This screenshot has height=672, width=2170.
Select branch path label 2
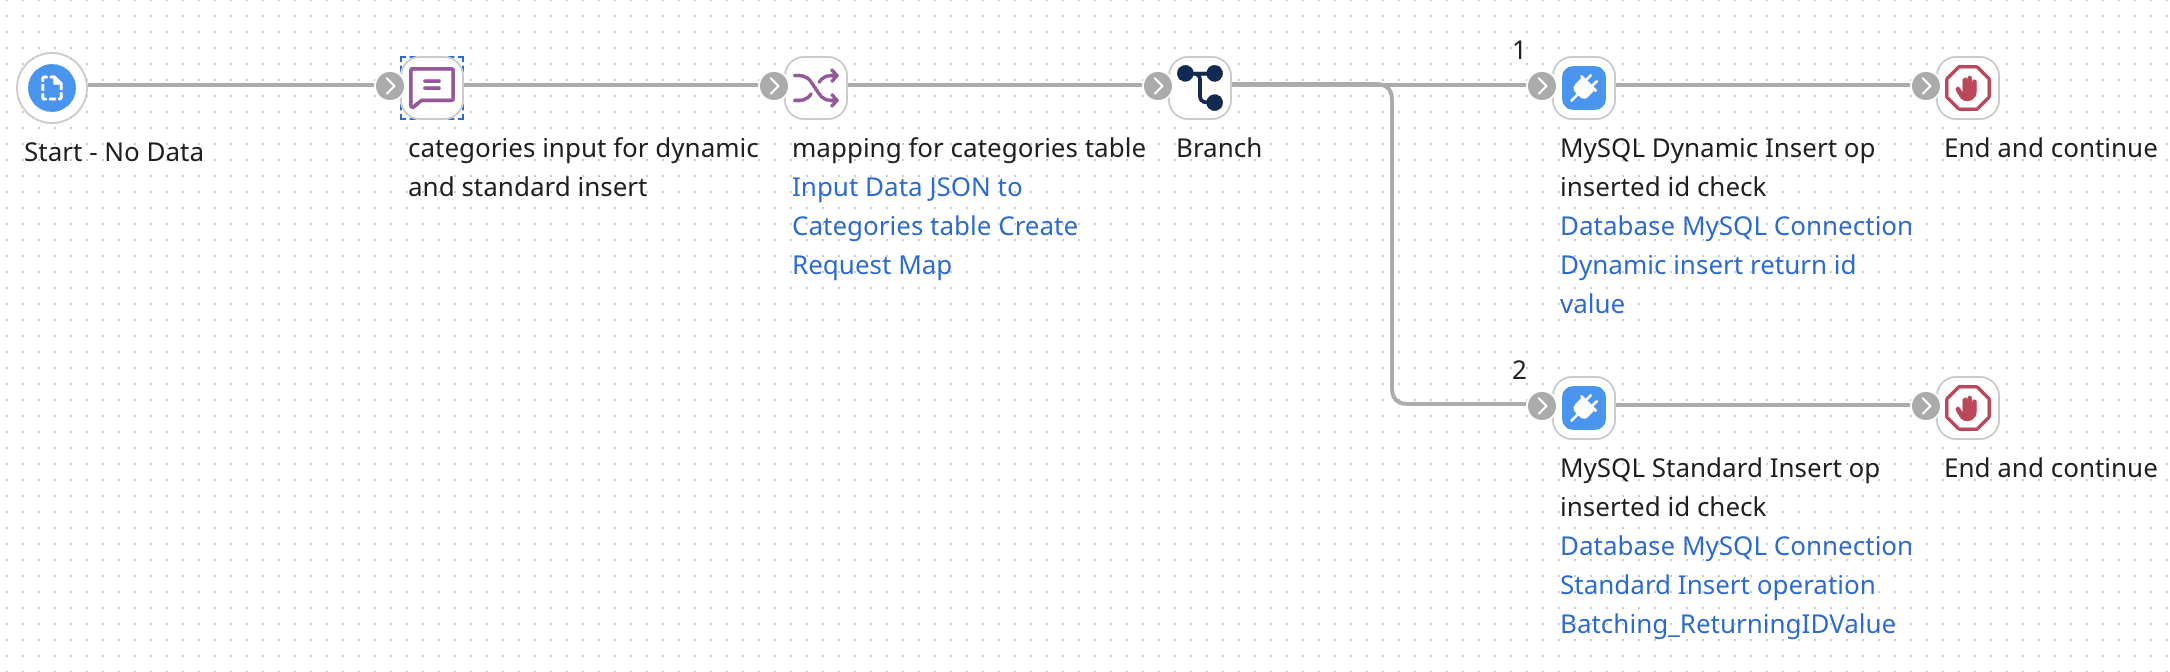pos(1519,369)
